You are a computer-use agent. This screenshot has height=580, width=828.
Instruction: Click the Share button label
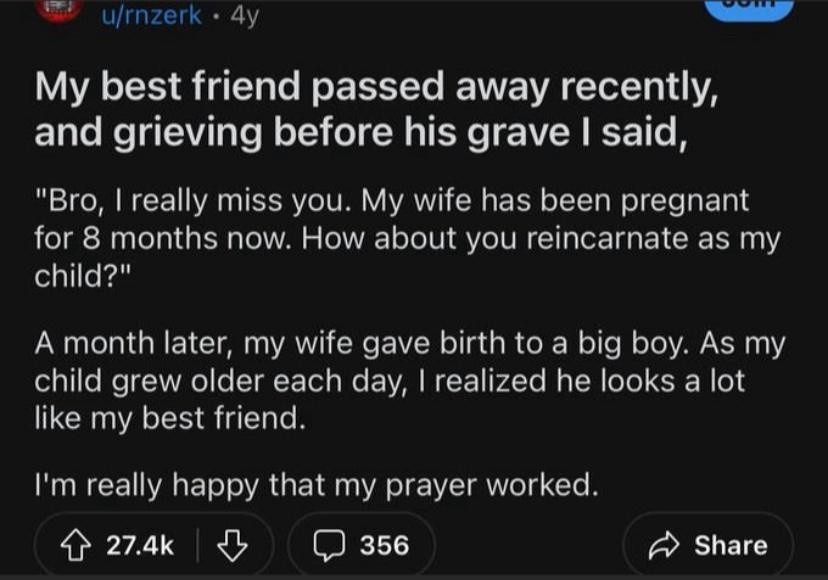tap(731, 545)
